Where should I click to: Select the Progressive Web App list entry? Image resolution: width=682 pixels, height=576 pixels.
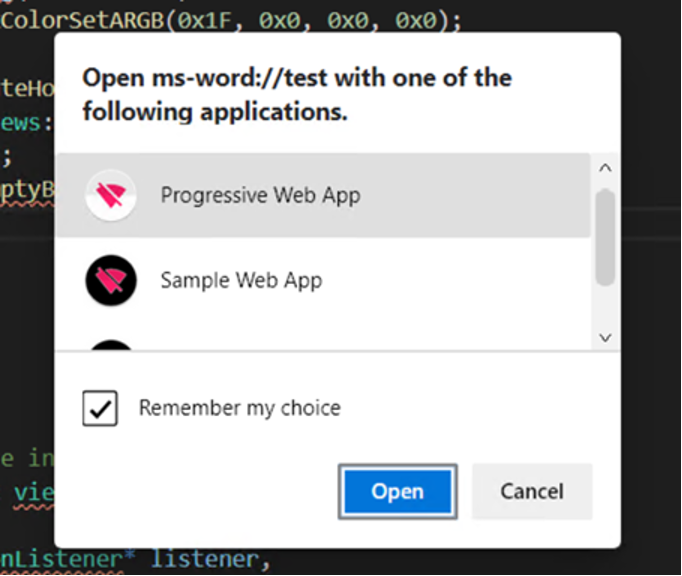(323, 195)
